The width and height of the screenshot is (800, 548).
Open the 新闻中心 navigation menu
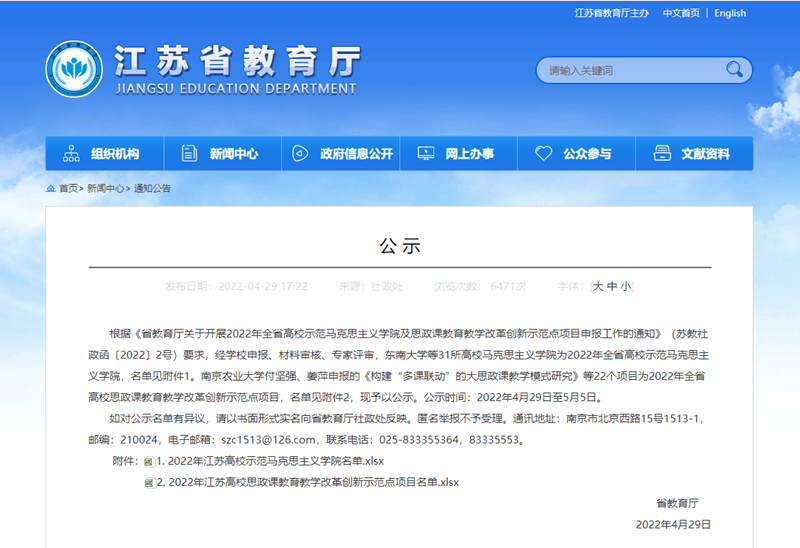coord(222,153)
